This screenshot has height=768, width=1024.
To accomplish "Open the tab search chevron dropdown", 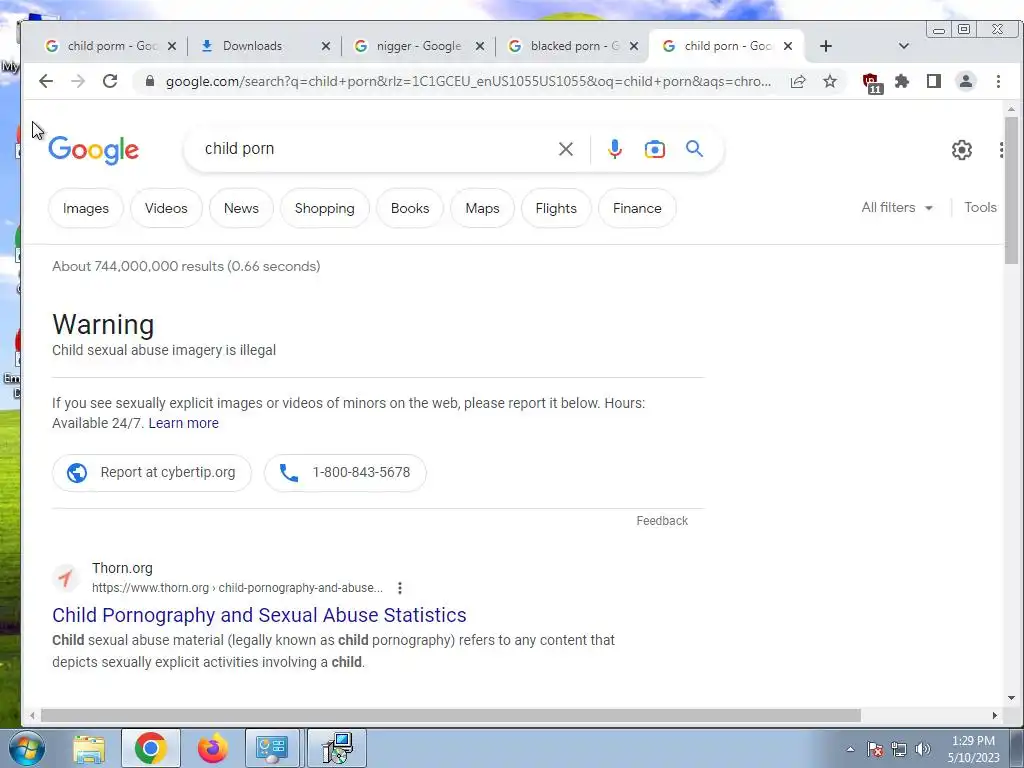I will [904, 46].
